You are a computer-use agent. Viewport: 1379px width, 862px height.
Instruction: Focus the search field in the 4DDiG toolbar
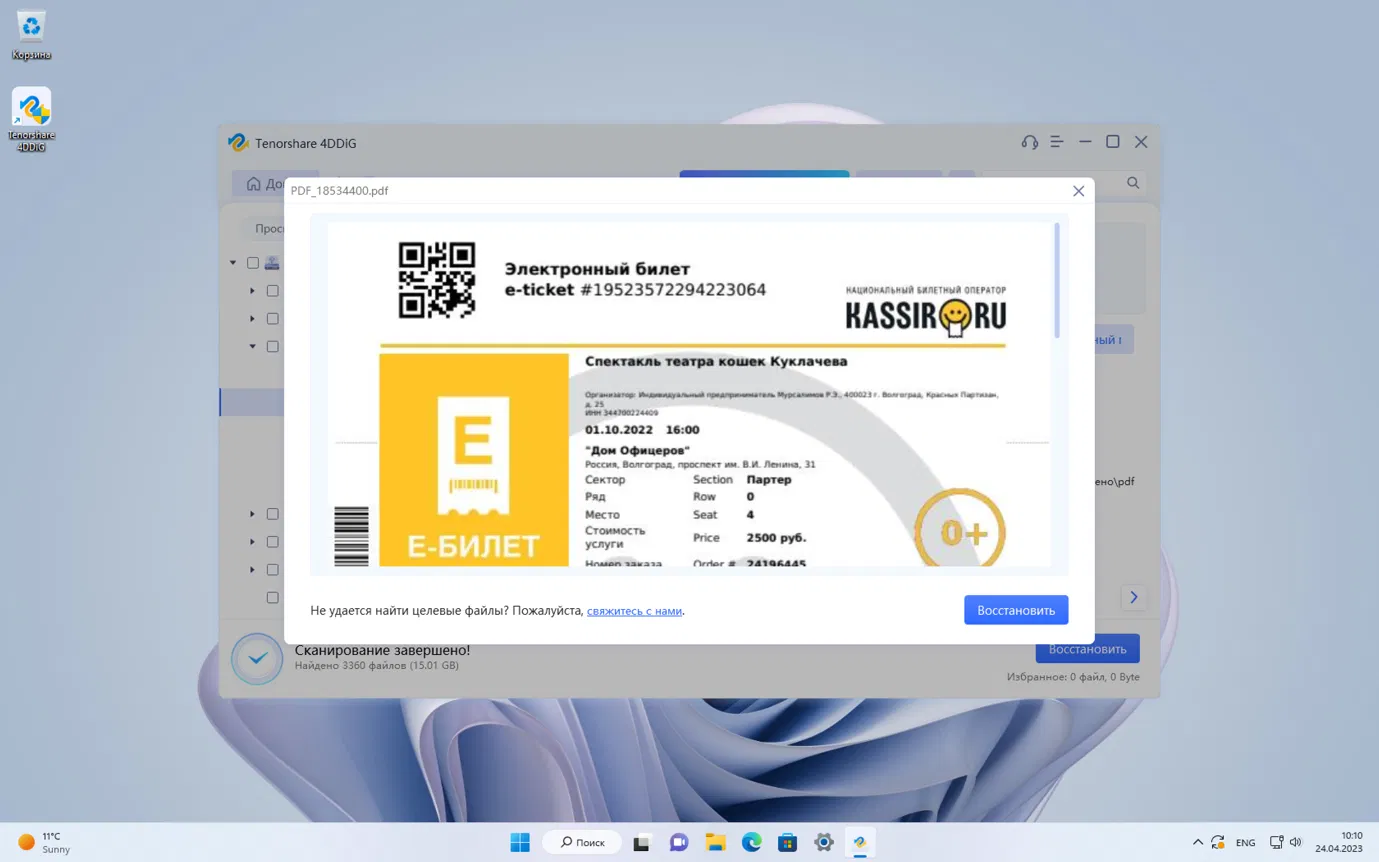1063,183
